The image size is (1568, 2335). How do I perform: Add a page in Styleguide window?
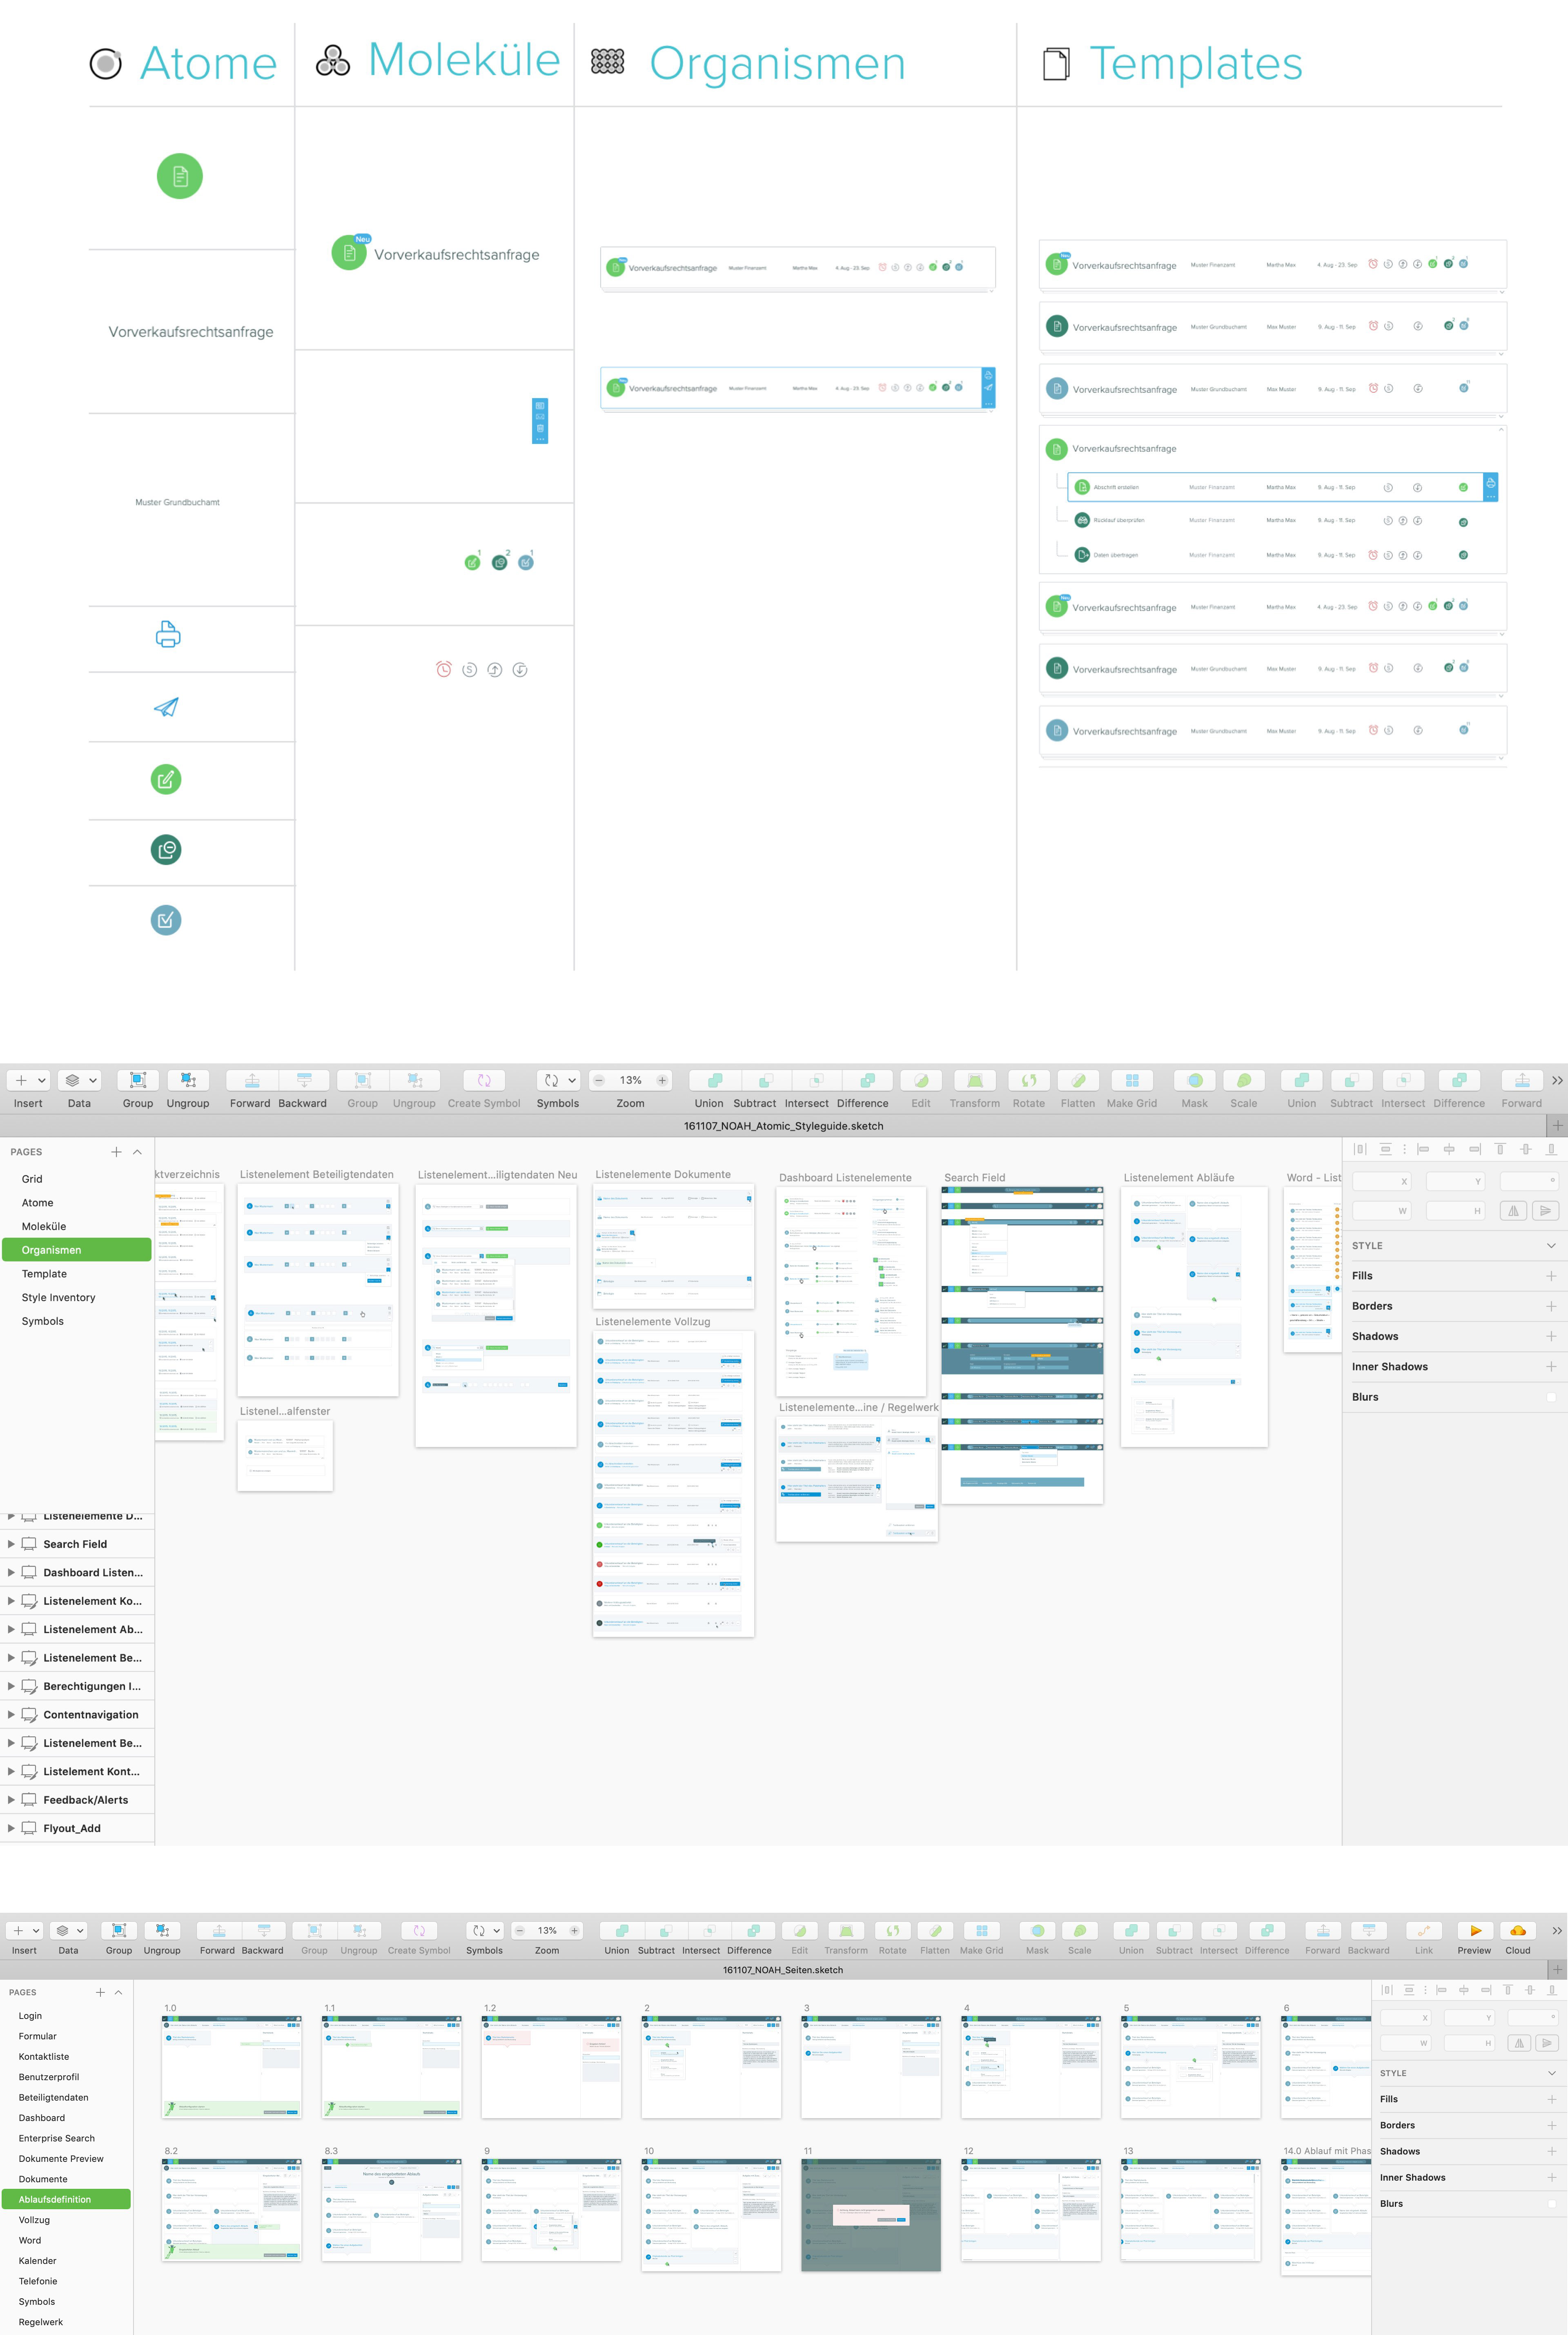pyautogui.click(x=116, y=1152)
